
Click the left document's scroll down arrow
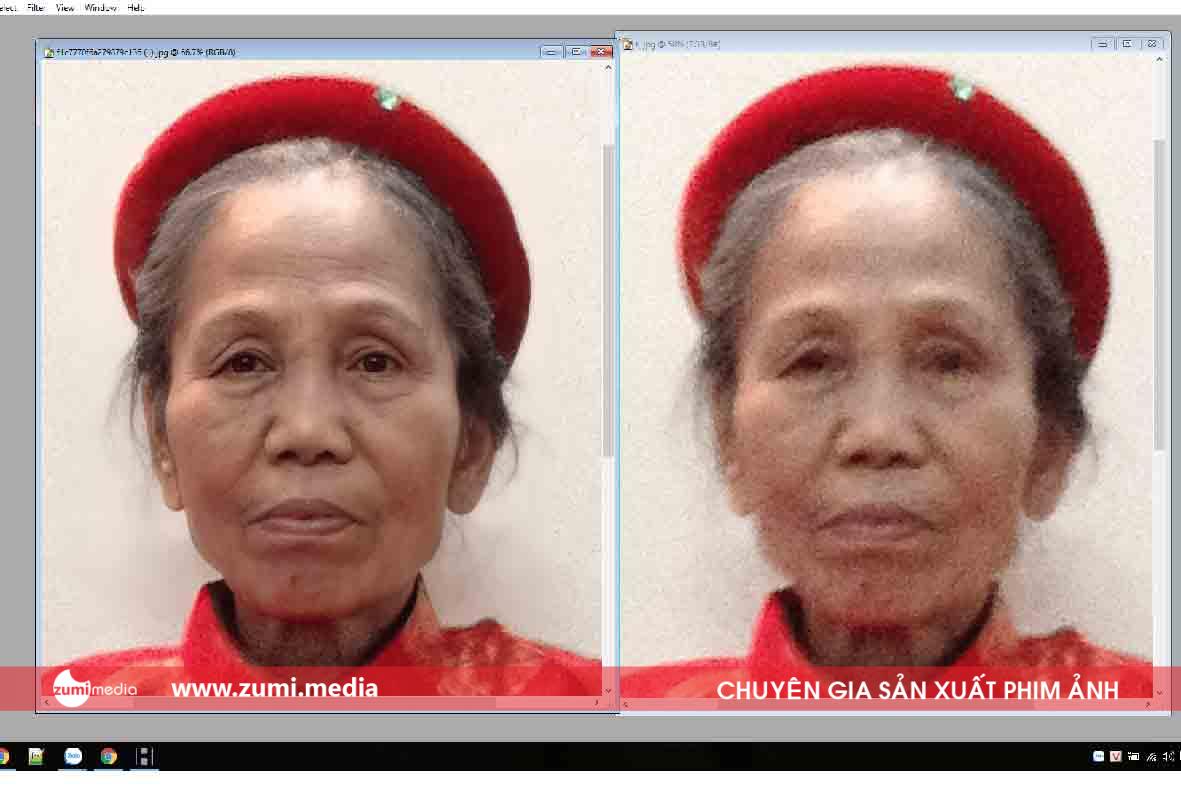[x=608, y=690]
